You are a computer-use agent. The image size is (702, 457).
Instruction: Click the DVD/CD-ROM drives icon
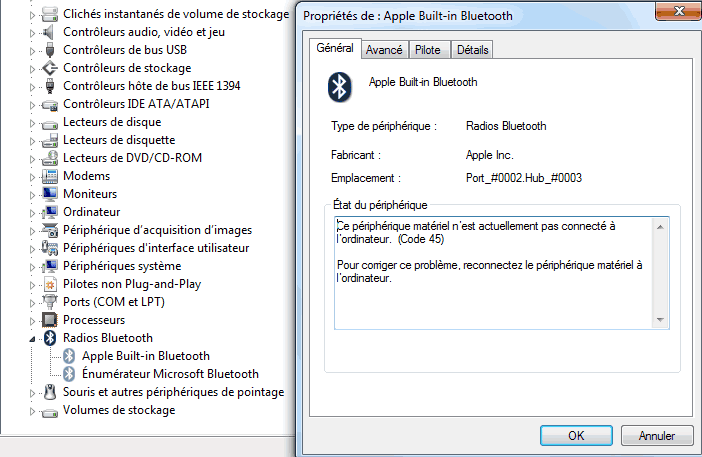click(50, 158)
